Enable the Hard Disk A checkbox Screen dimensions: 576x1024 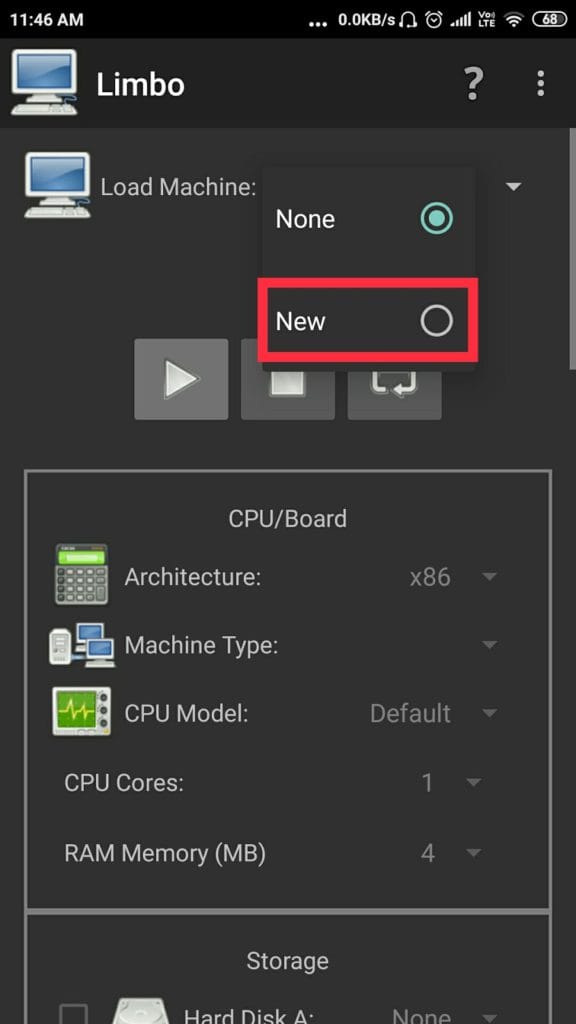[x=74, y=1014]
